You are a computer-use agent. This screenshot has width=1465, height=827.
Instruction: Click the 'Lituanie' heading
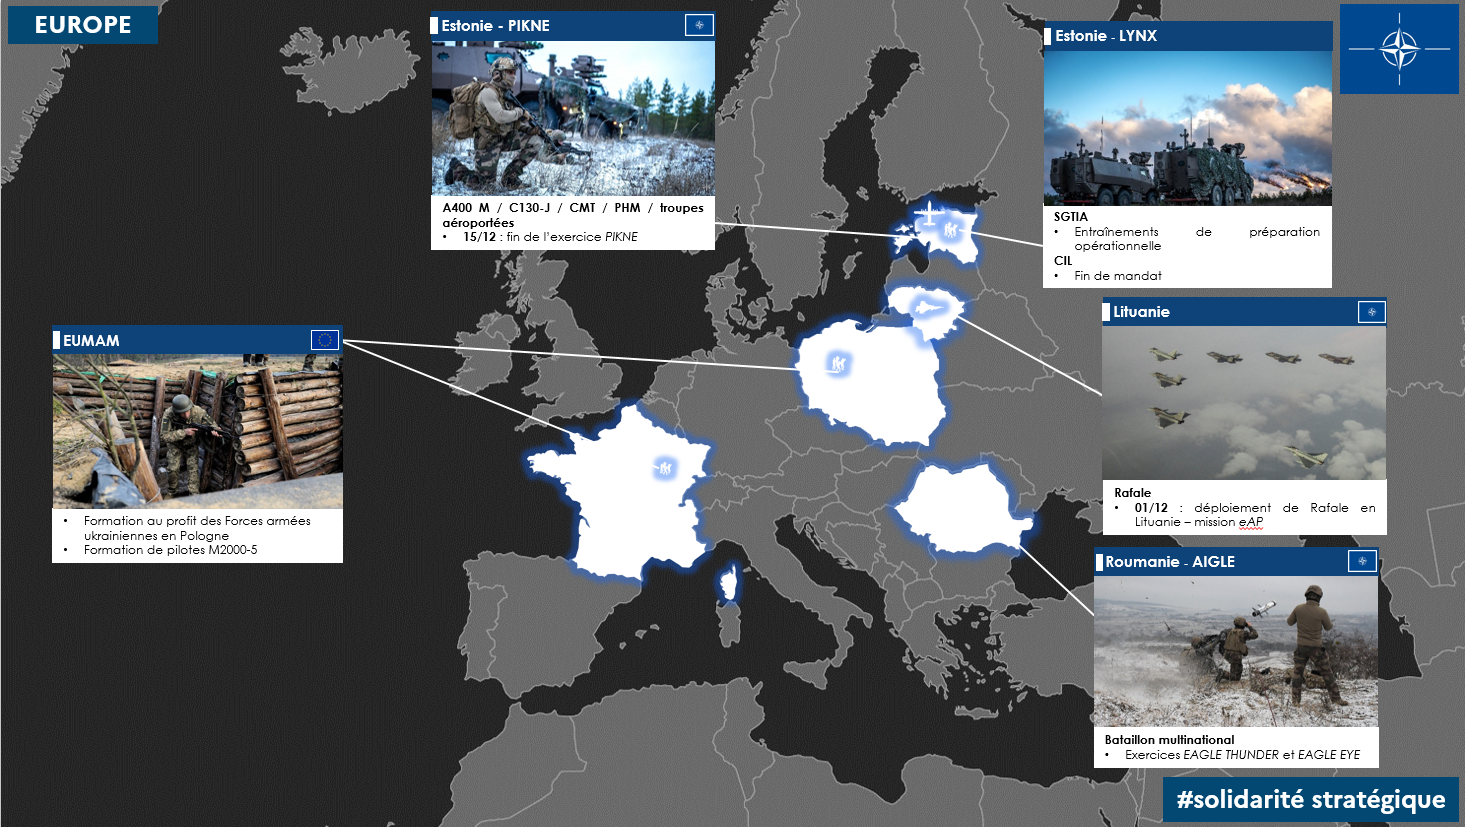pyautogui.click(x=1141, y=312)
